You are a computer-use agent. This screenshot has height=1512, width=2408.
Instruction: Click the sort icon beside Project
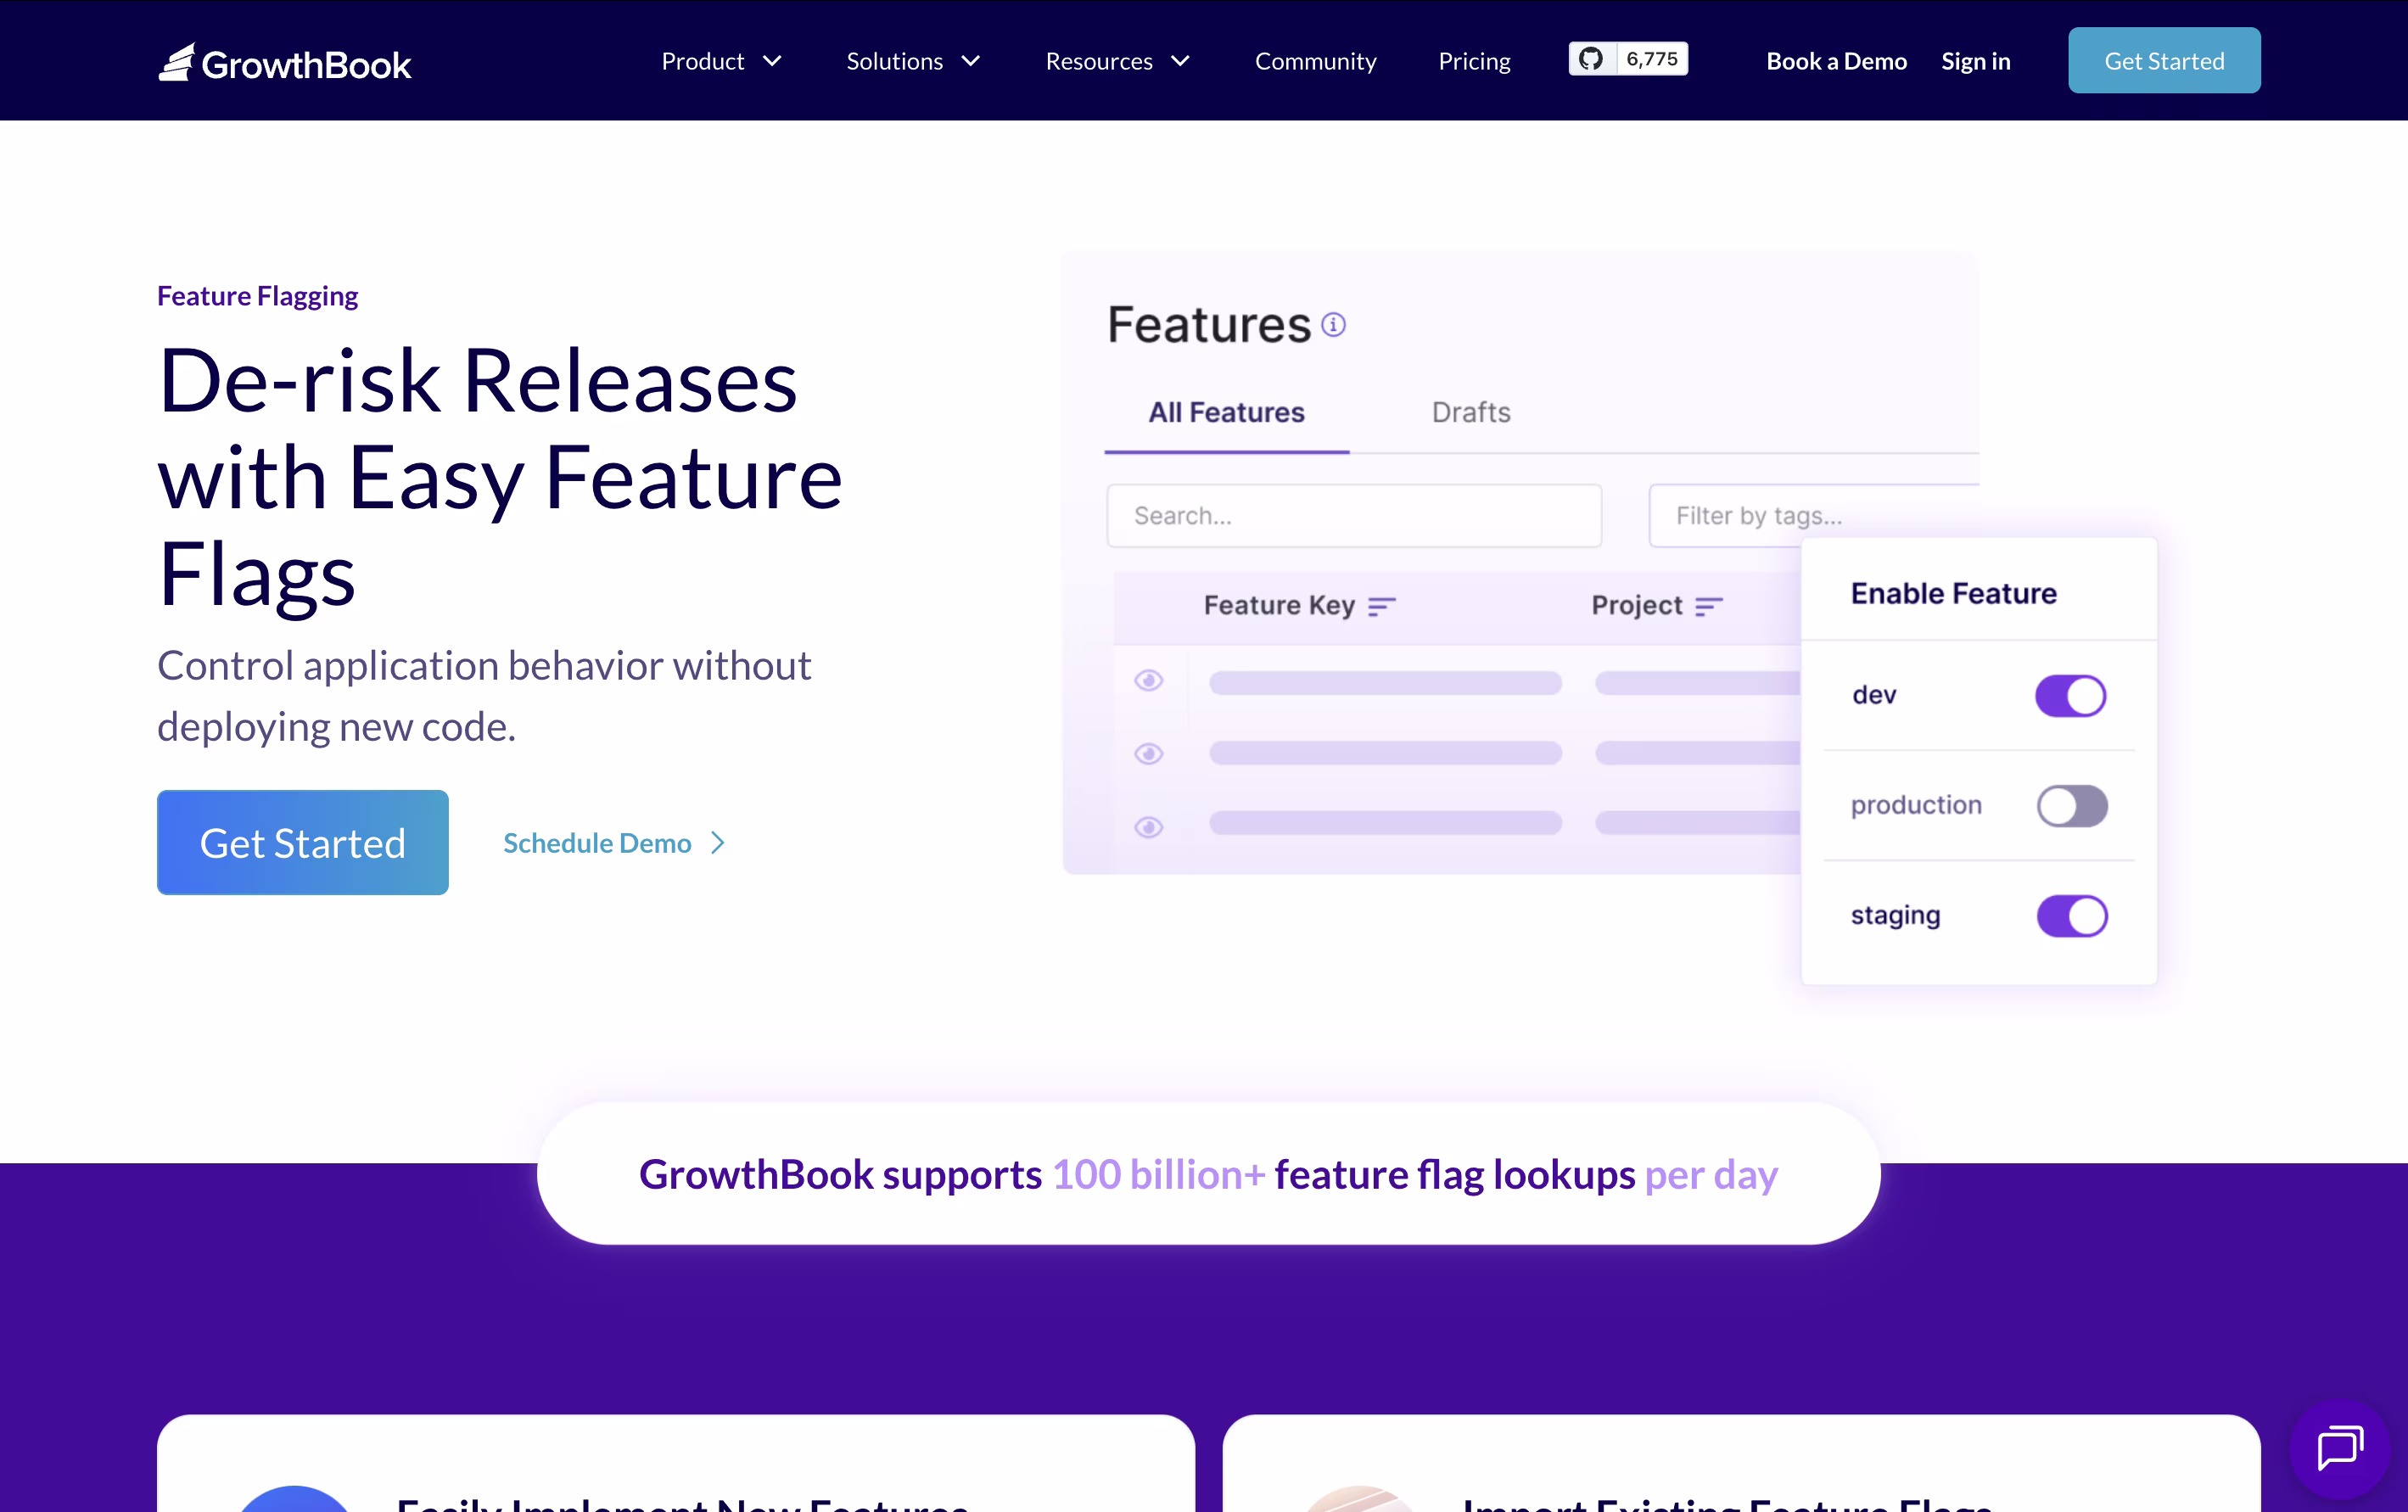[1709, 606]
